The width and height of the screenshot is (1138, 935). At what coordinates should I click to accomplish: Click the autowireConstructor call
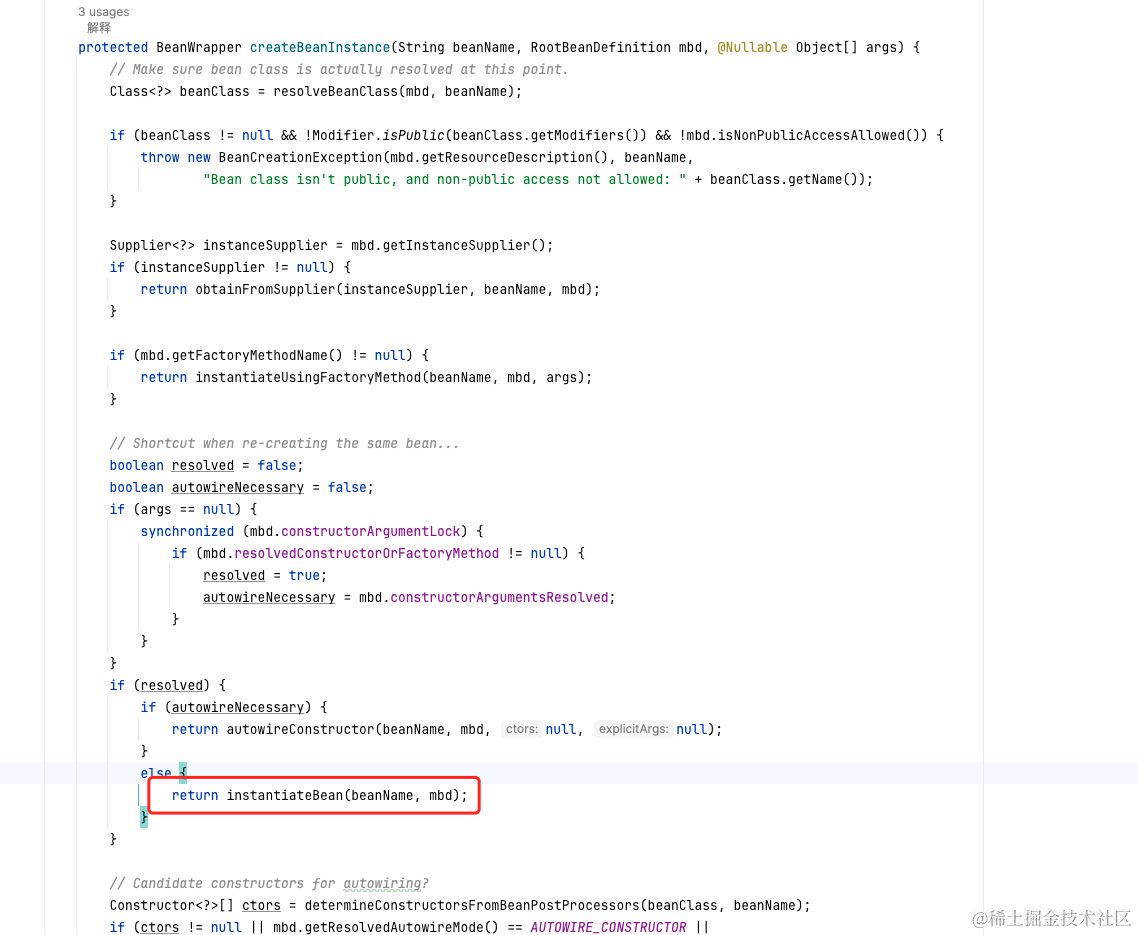[300, 730]
